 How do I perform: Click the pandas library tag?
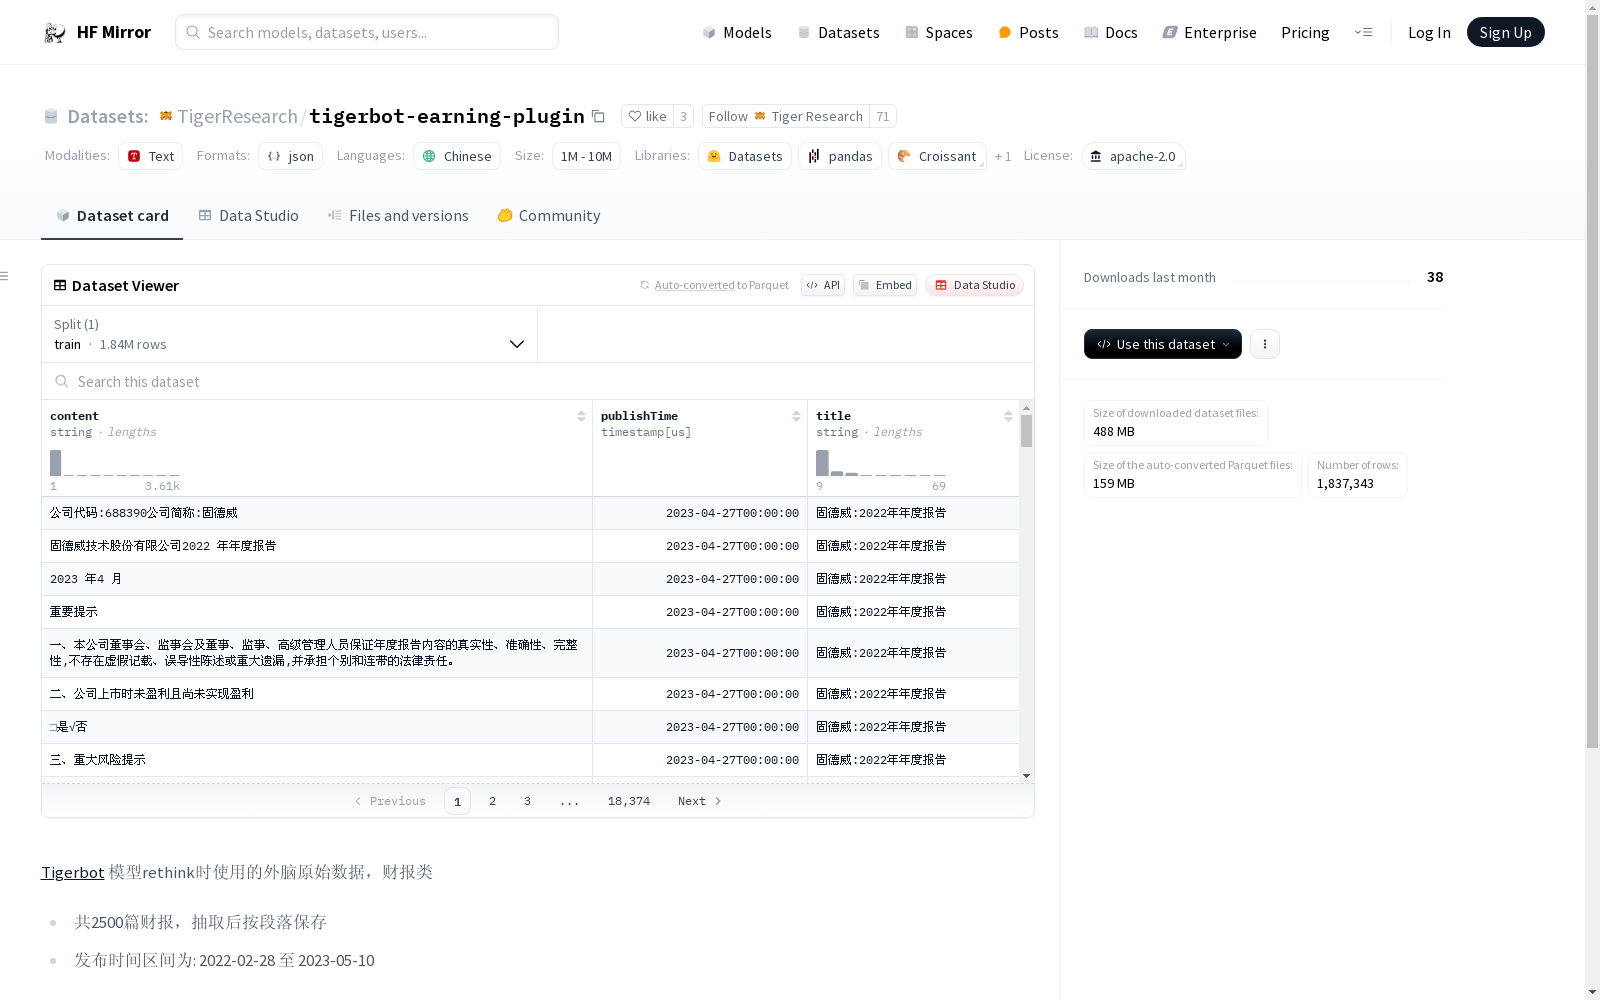point(840,156)
